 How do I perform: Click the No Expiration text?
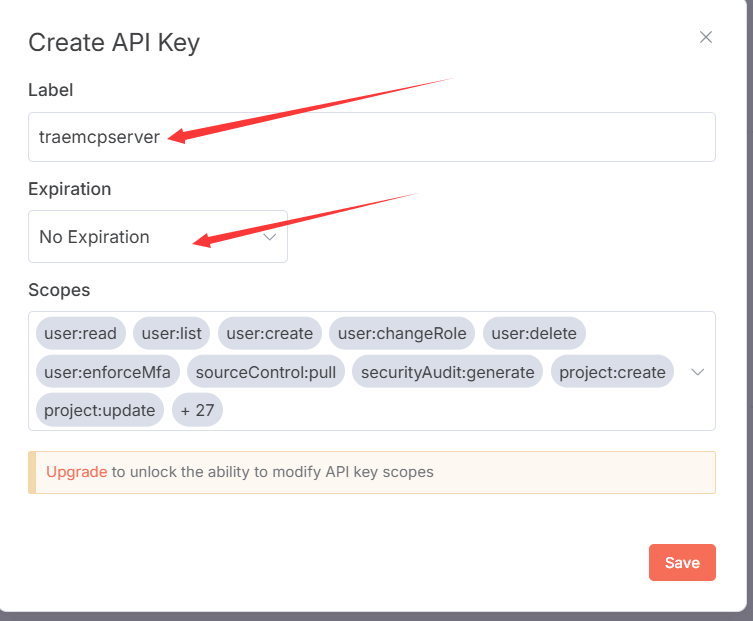[94, 237]
